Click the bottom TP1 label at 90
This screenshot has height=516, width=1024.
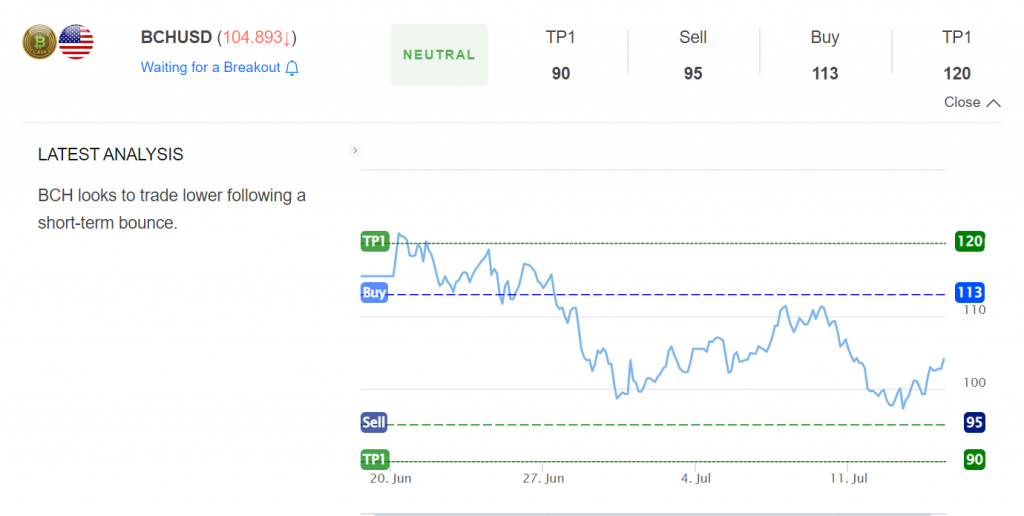coord(375,460)
